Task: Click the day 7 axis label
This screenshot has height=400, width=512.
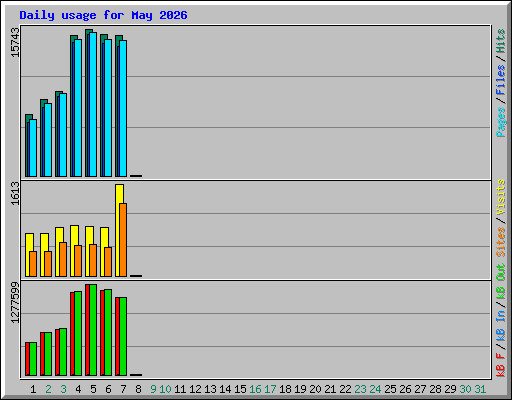Action: click(123, 389)
